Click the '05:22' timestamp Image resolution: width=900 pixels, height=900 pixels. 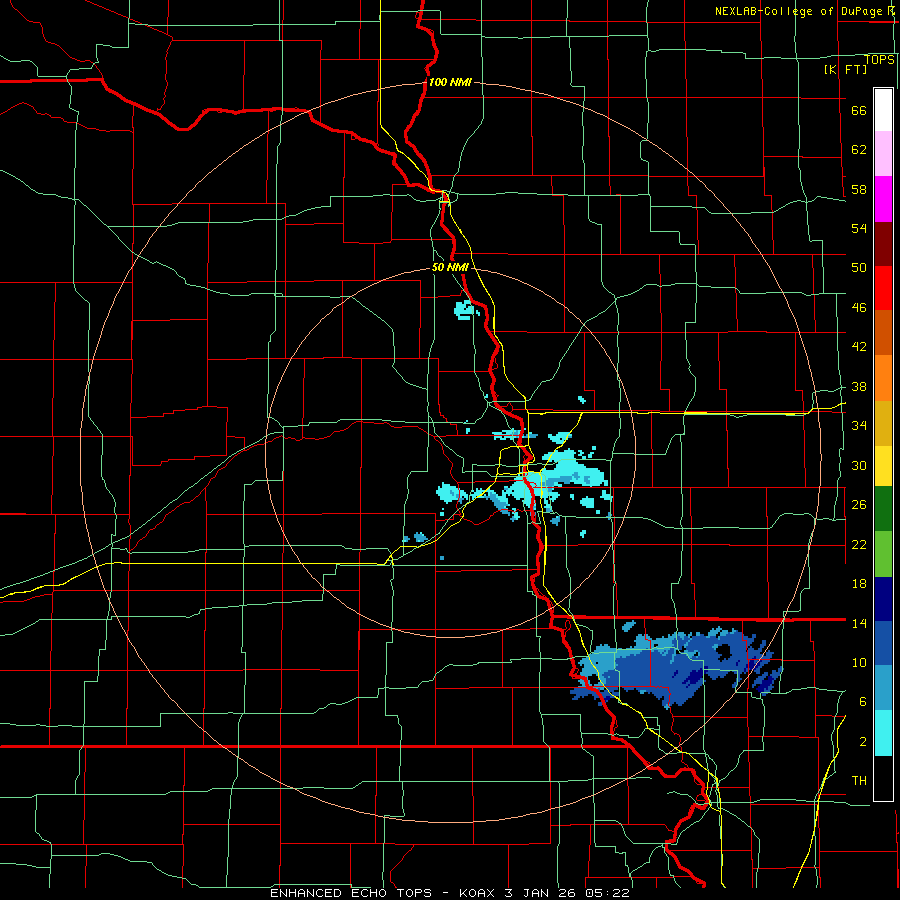[x=607, y=893]
